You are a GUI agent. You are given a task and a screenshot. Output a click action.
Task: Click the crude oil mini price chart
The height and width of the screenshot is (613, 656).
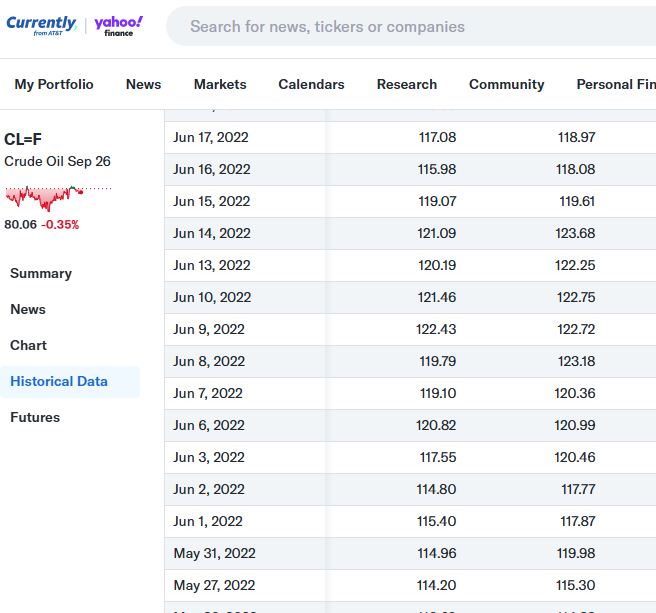[x=58, y=197]
